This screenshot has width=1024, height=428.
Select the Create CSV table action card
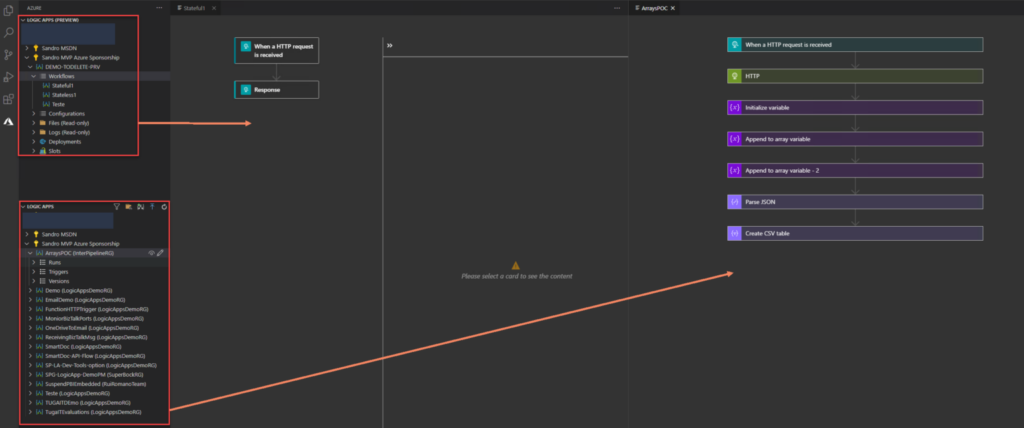tap(855, 233)
